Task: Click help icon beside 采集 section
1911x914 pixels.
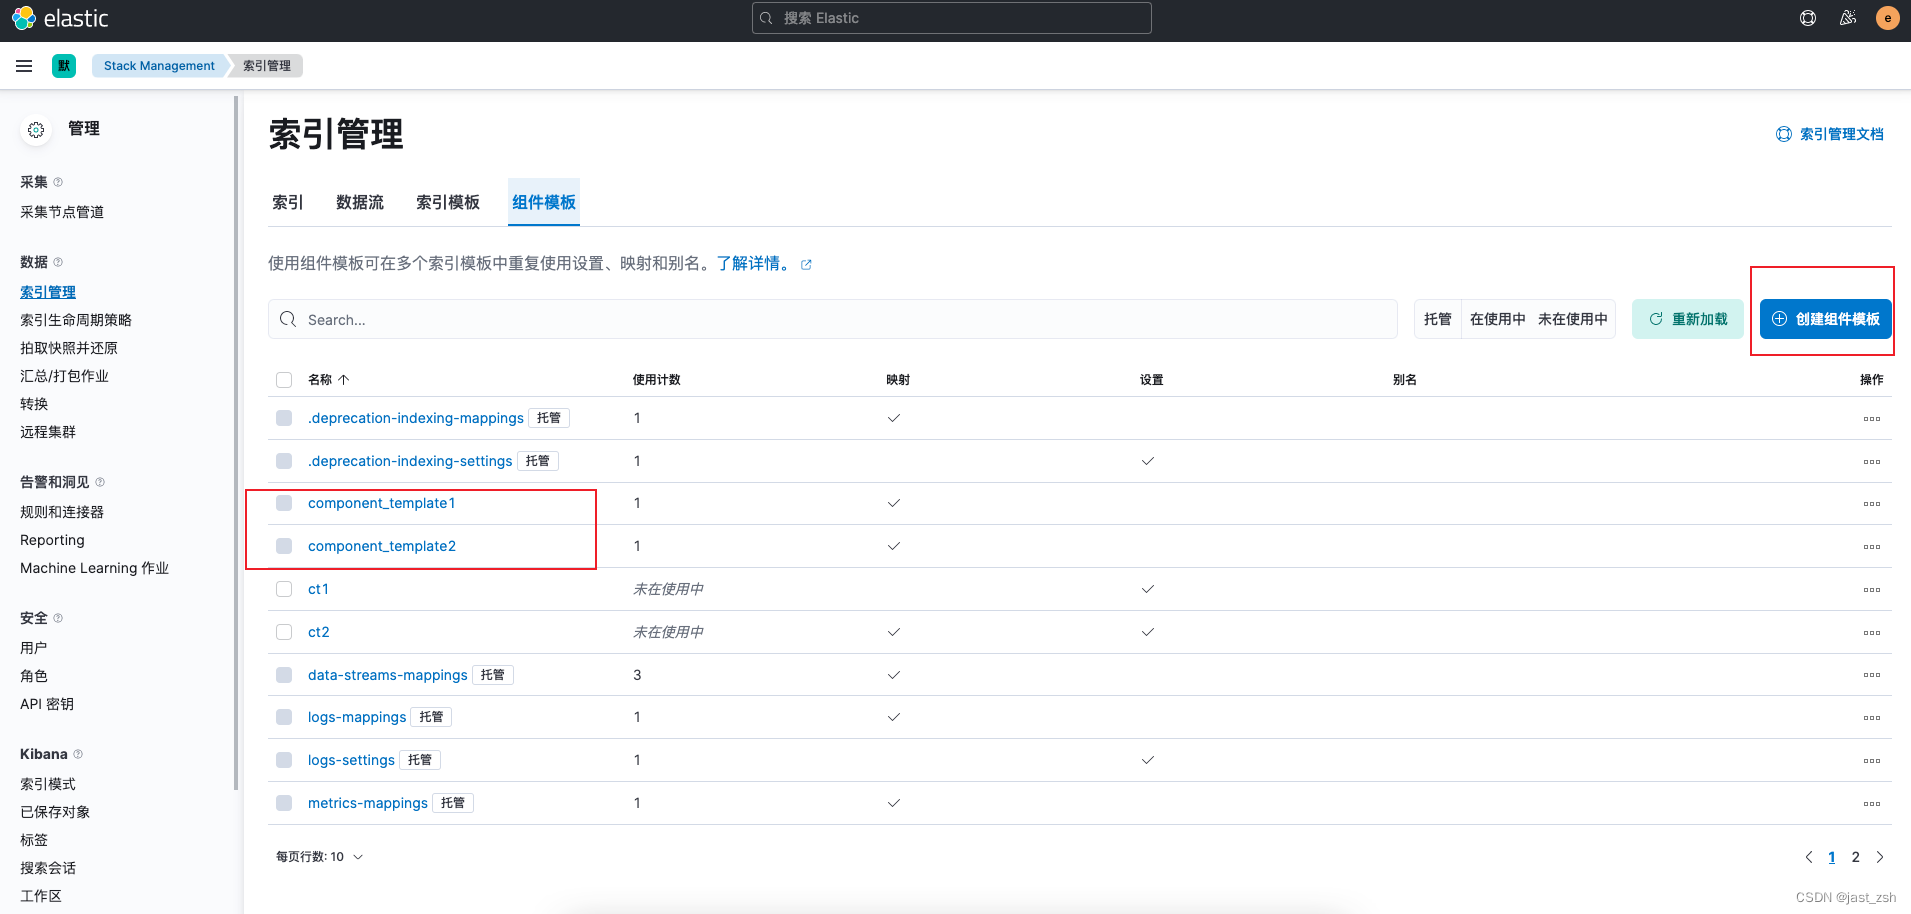Action: [58, 182]
